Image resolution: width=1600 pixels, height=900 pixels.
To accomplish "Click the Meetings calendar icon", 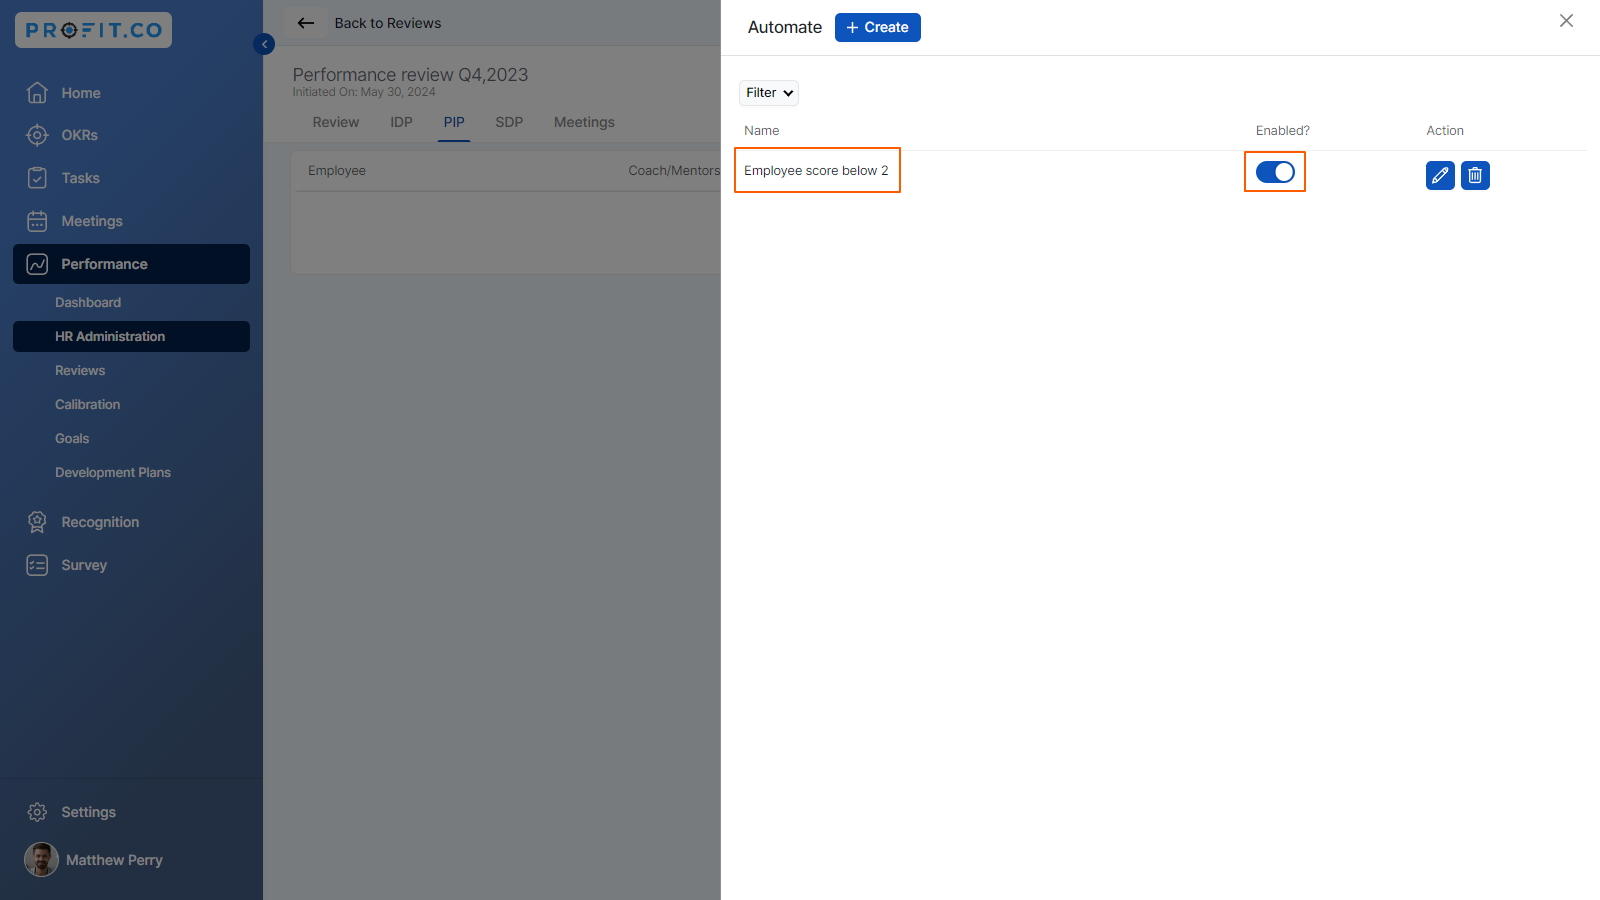I will [x=37, y=221].
